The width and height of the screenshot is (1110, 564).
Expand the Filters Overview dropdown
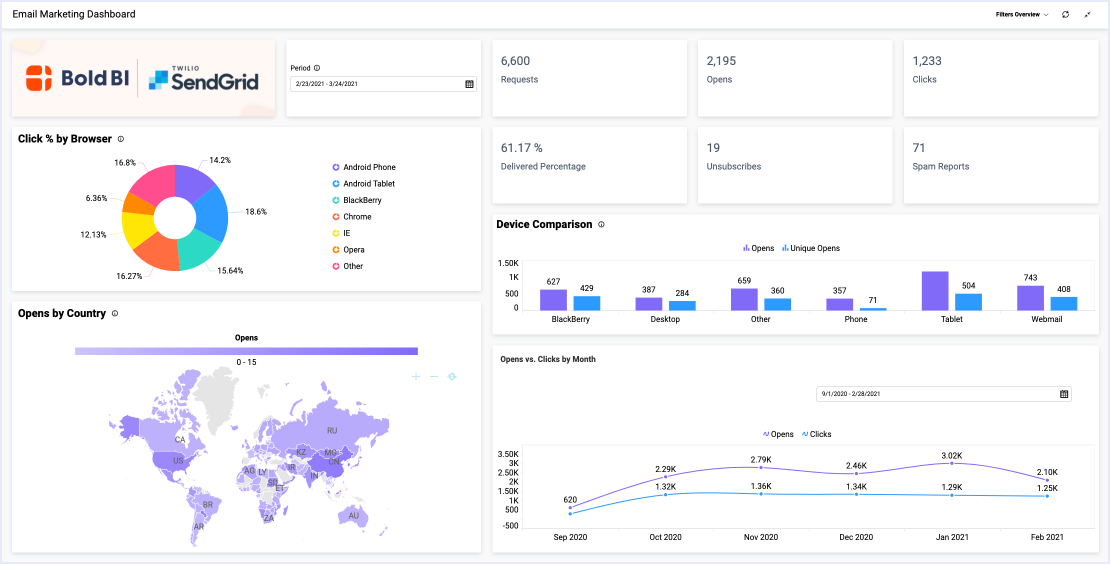[1021, 15]
